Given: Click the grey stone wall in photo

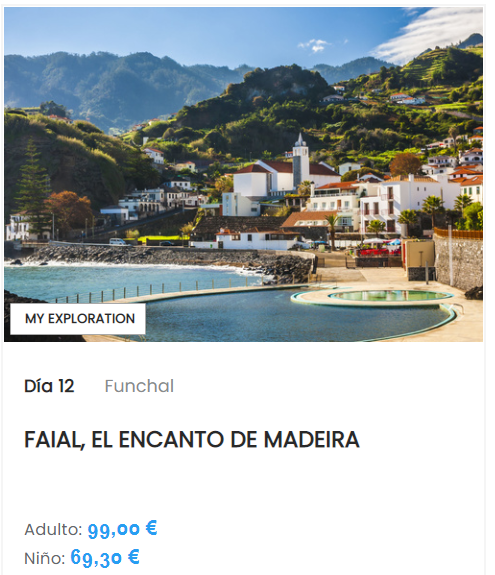Looking at the screenshot, I should click(458, 262).
